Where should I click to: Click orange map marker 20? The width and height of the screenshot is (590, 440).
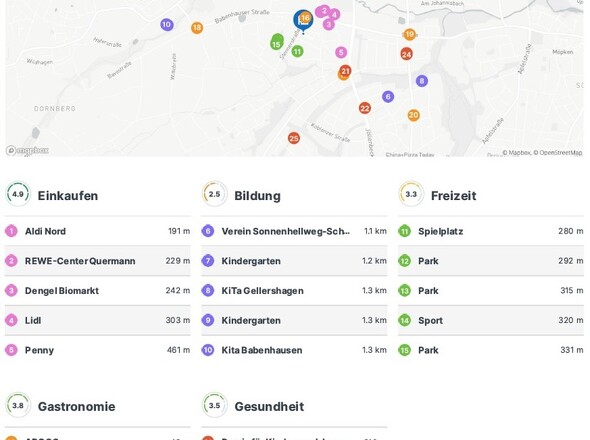click(x=414, y=115)
